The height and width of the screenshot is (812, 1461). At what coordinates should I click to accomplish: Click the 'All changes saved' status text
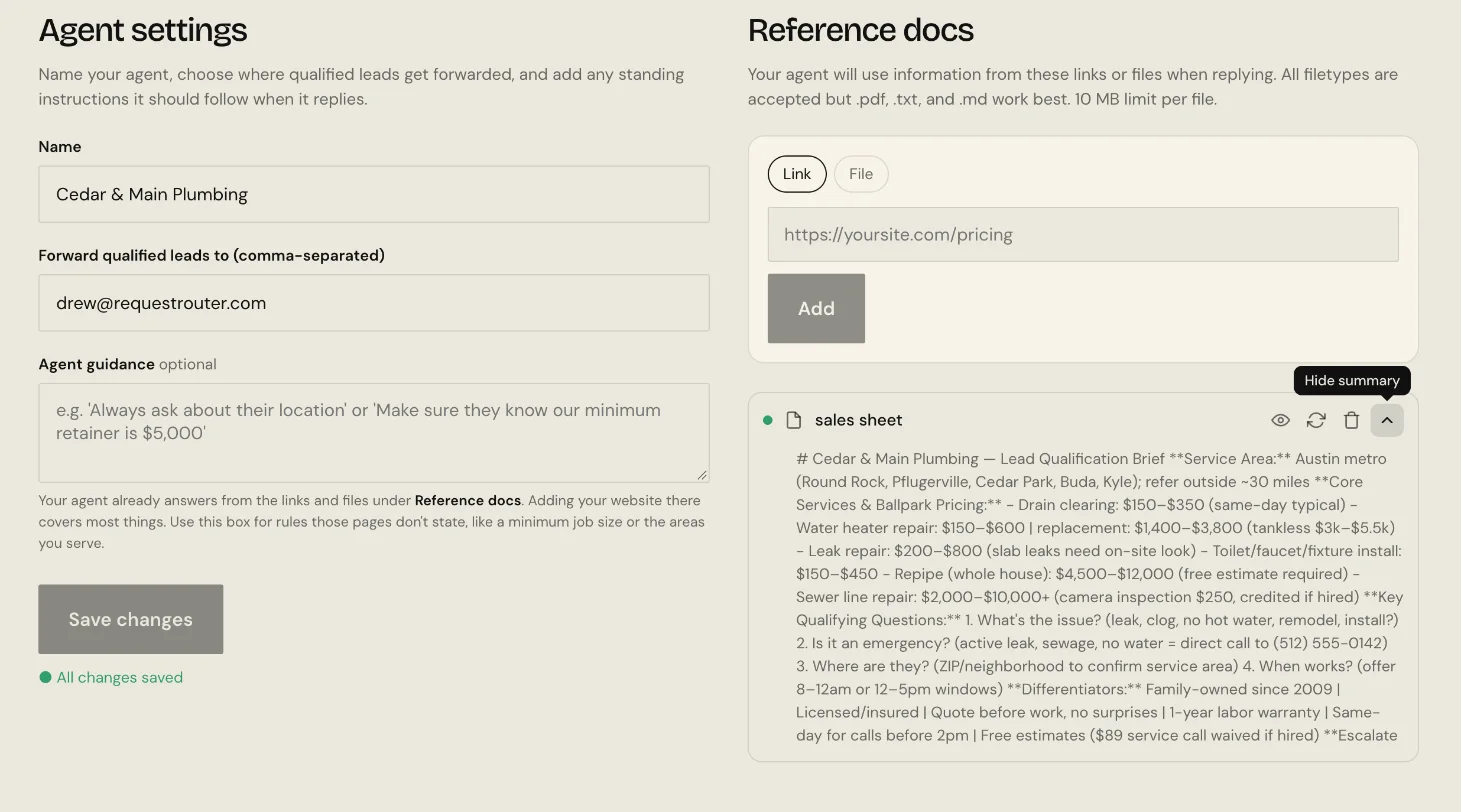click(120, 678)
